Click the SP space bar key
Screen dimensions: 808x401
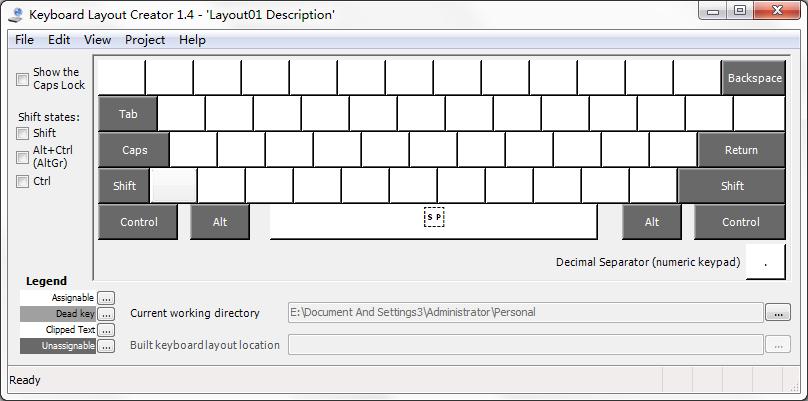click(433, 221)
